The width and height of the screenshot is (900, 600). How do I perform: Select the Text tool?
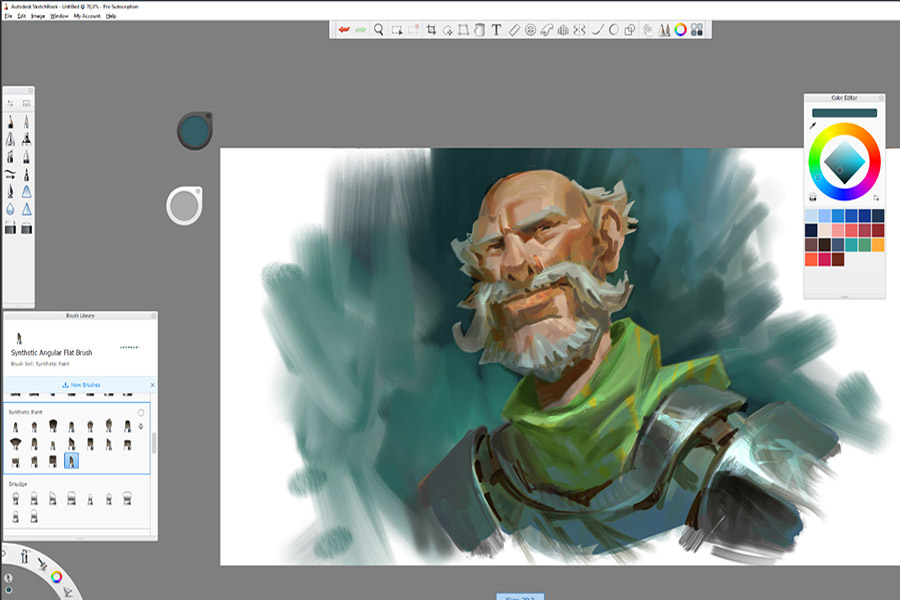coord(496,30)
